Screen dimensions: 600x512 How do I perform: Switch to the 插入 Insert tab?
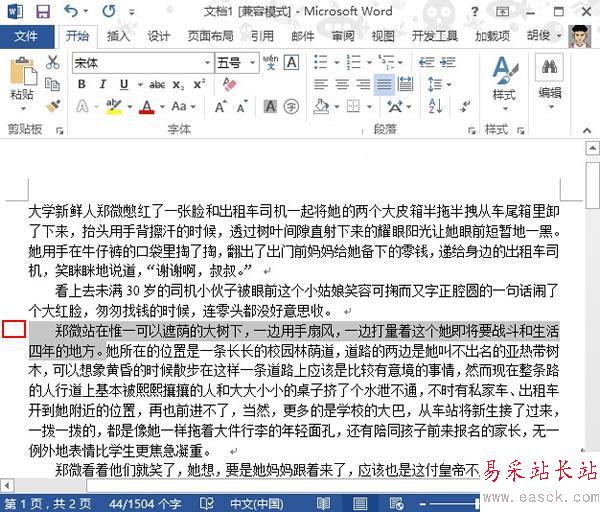[x=119, y=36]
